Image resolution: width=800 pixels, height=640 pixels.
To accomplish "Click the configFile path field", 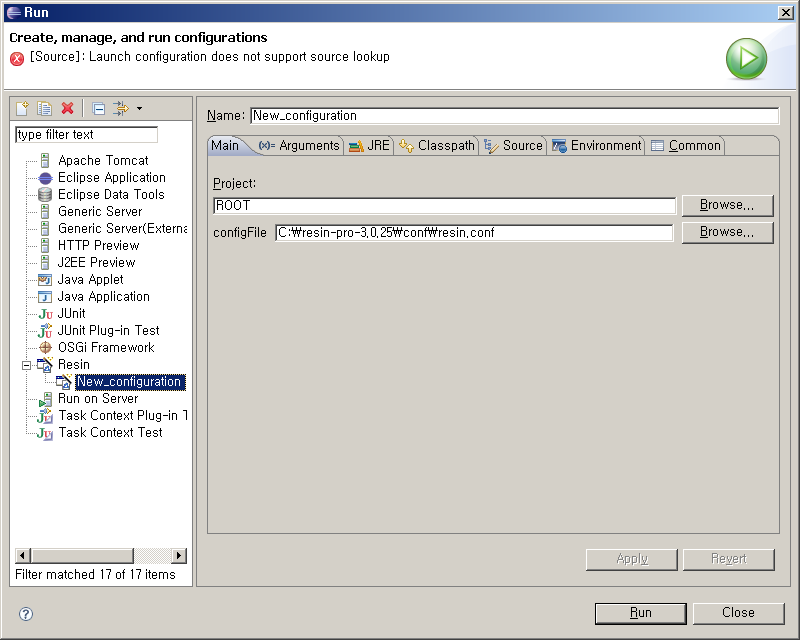I will pyautogui.click(x=474, y=233).
